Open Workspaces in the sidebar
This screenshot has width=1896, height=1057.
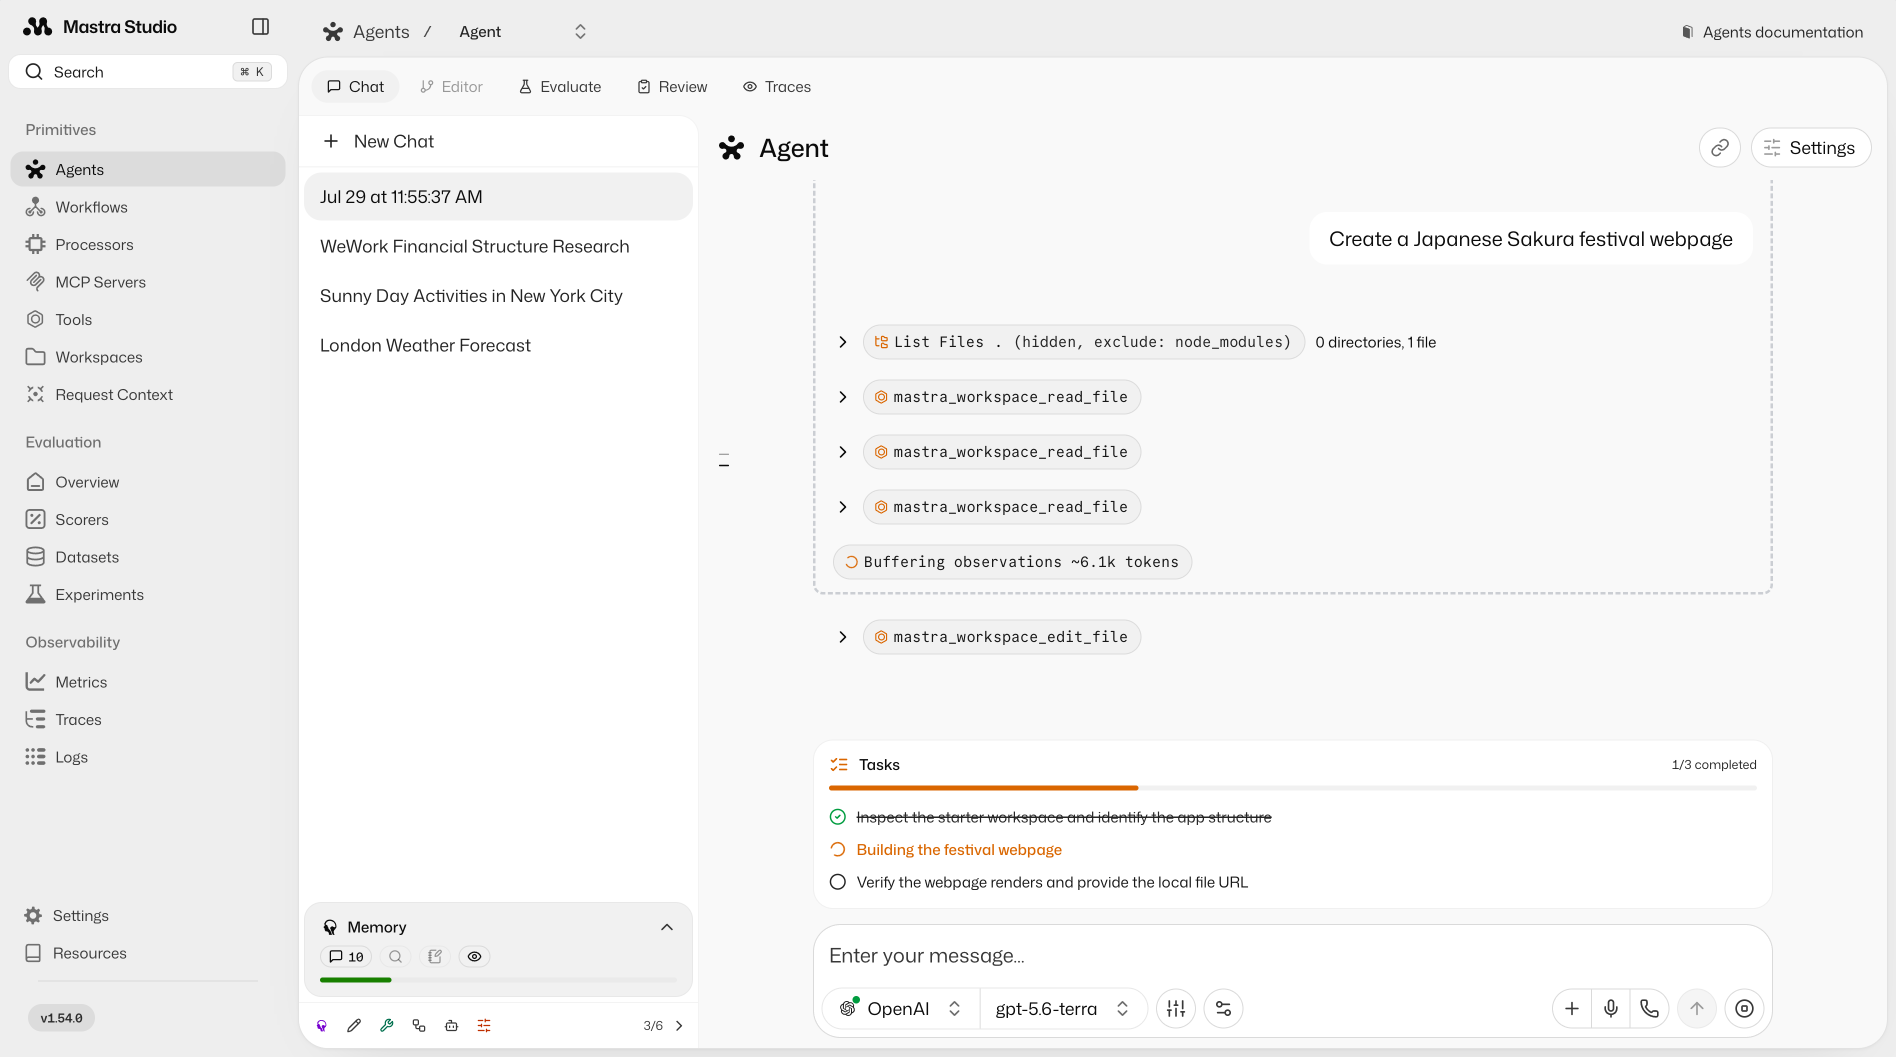tap(148, 357)
